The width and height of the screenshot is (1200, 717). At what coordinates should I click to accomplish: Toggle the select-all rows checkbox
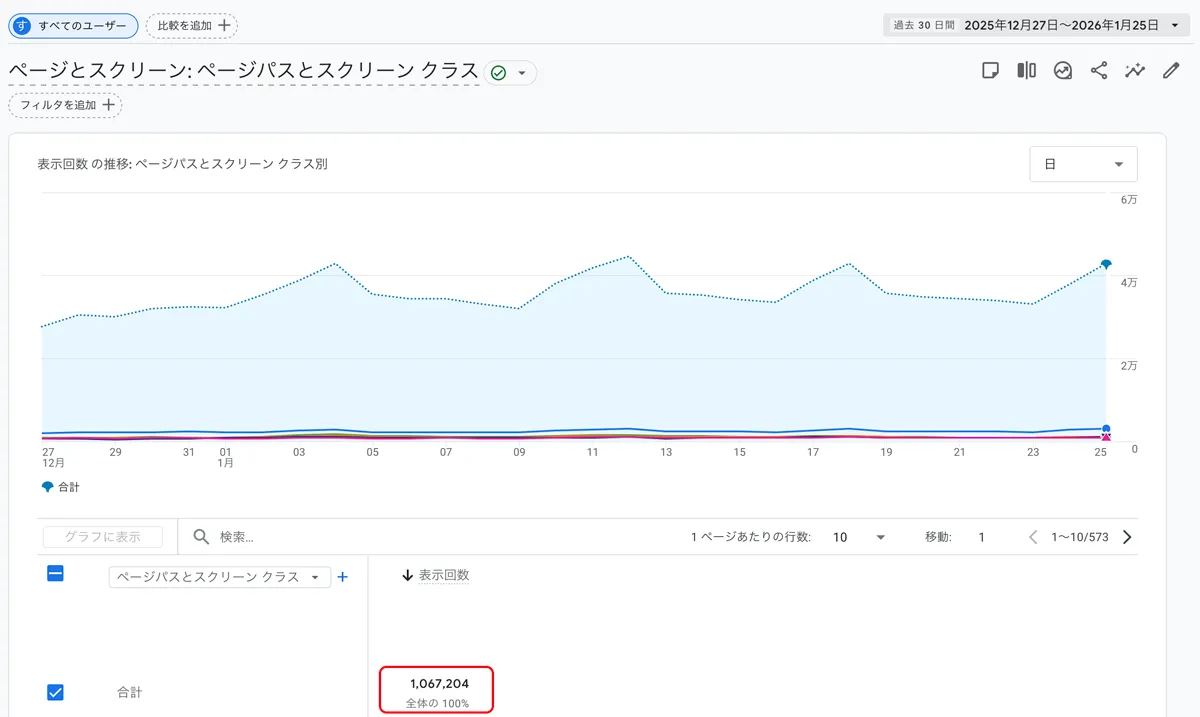point(56,574)
